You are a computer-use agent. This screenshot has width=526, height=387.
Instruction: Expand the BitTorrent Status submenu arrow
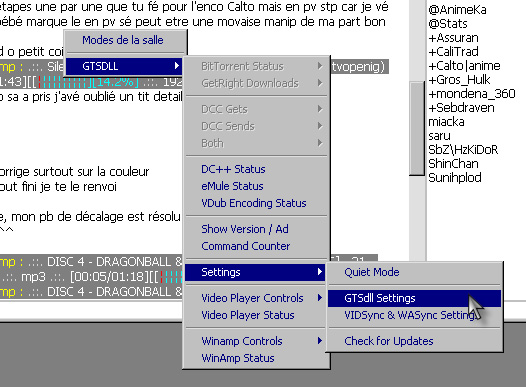[320, 66]
